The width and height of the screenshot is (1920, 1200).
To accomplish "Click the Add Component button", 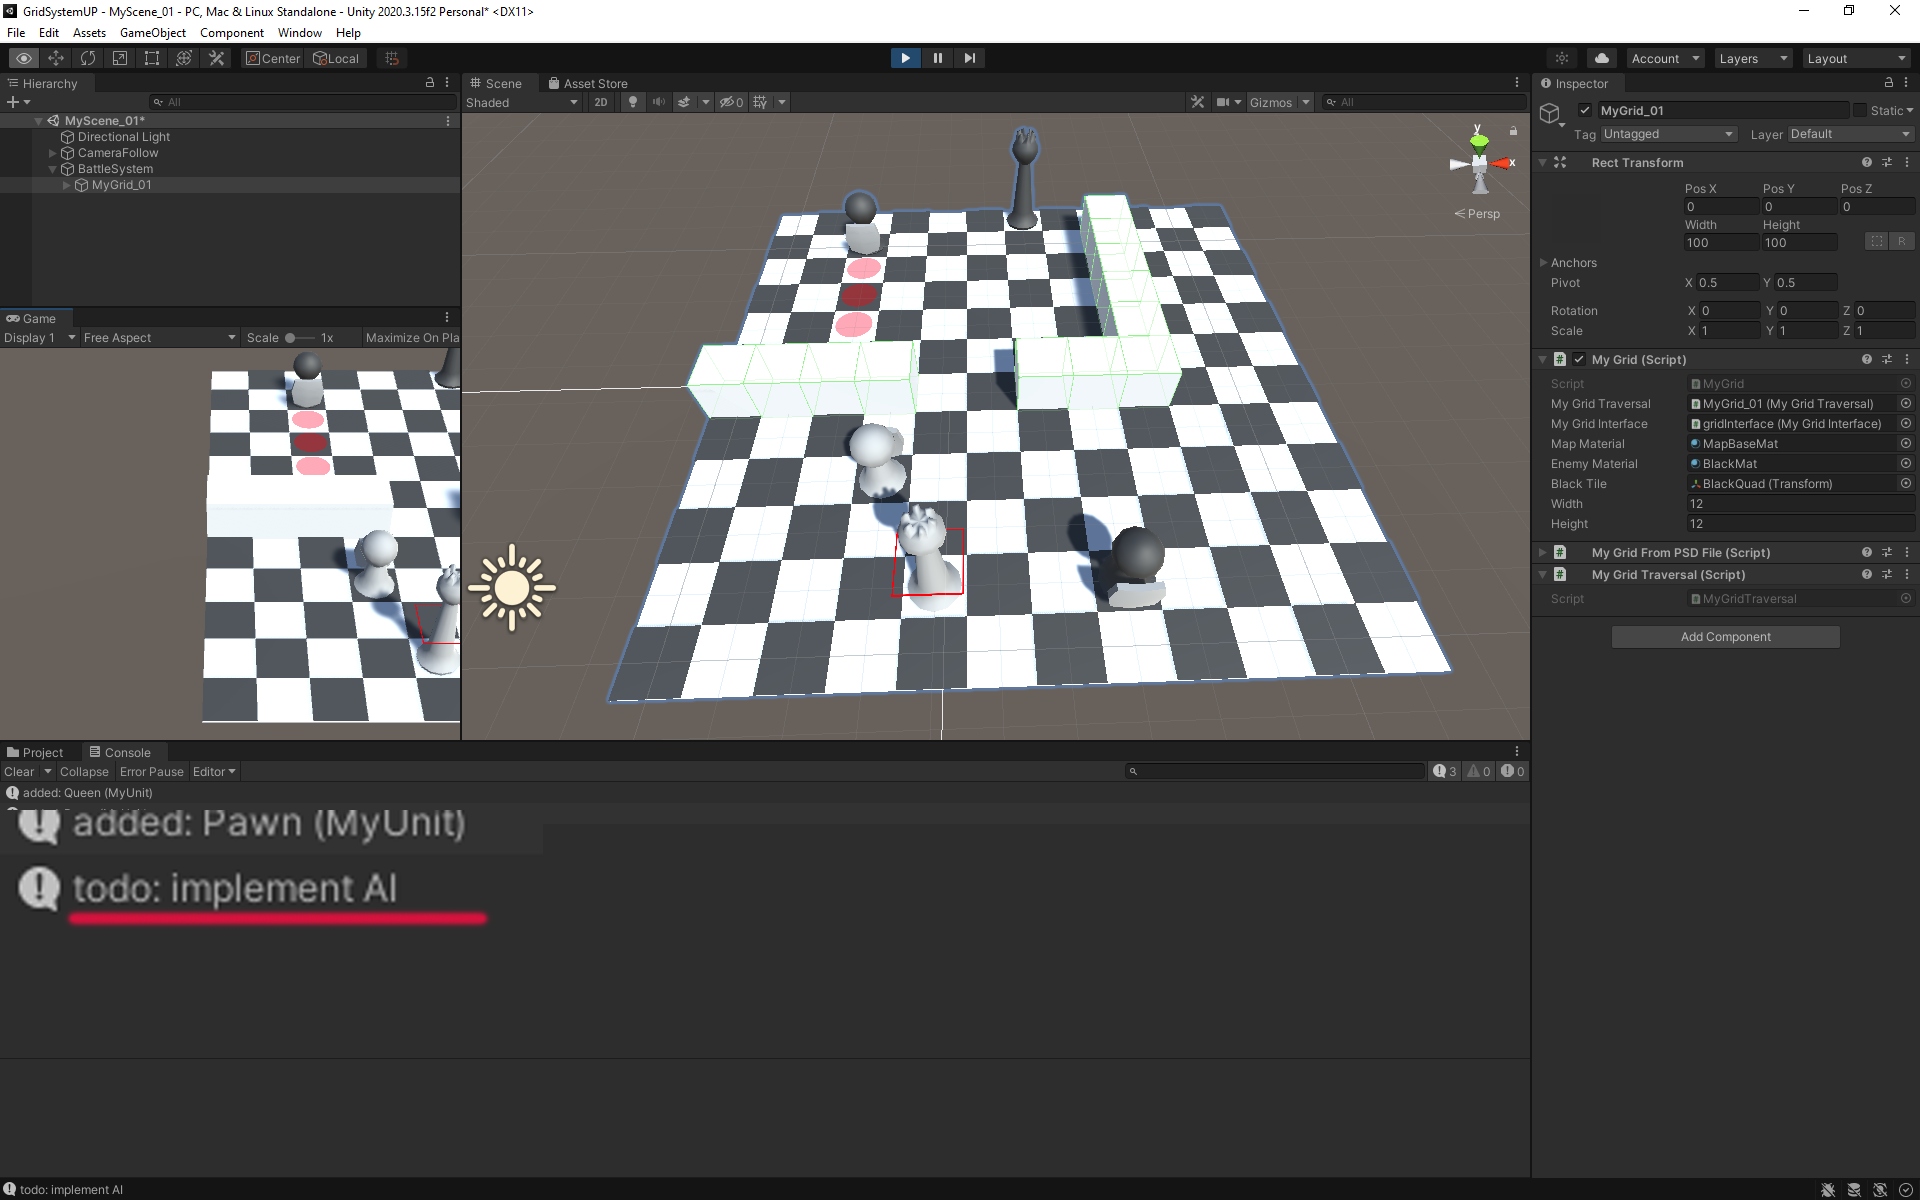I will click(1725, 637).
